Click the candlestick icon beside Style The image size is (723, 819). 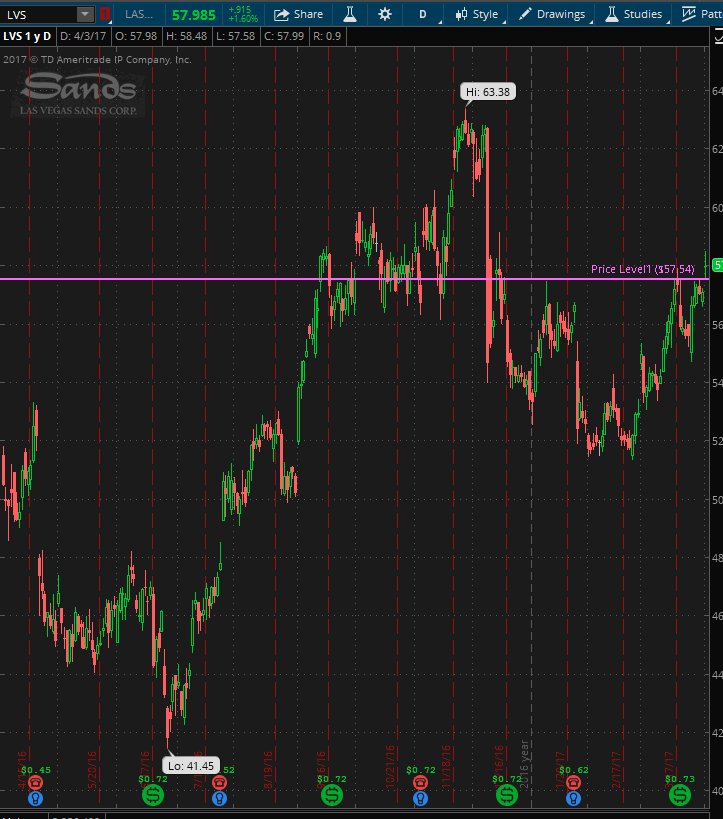pos(461,14)
